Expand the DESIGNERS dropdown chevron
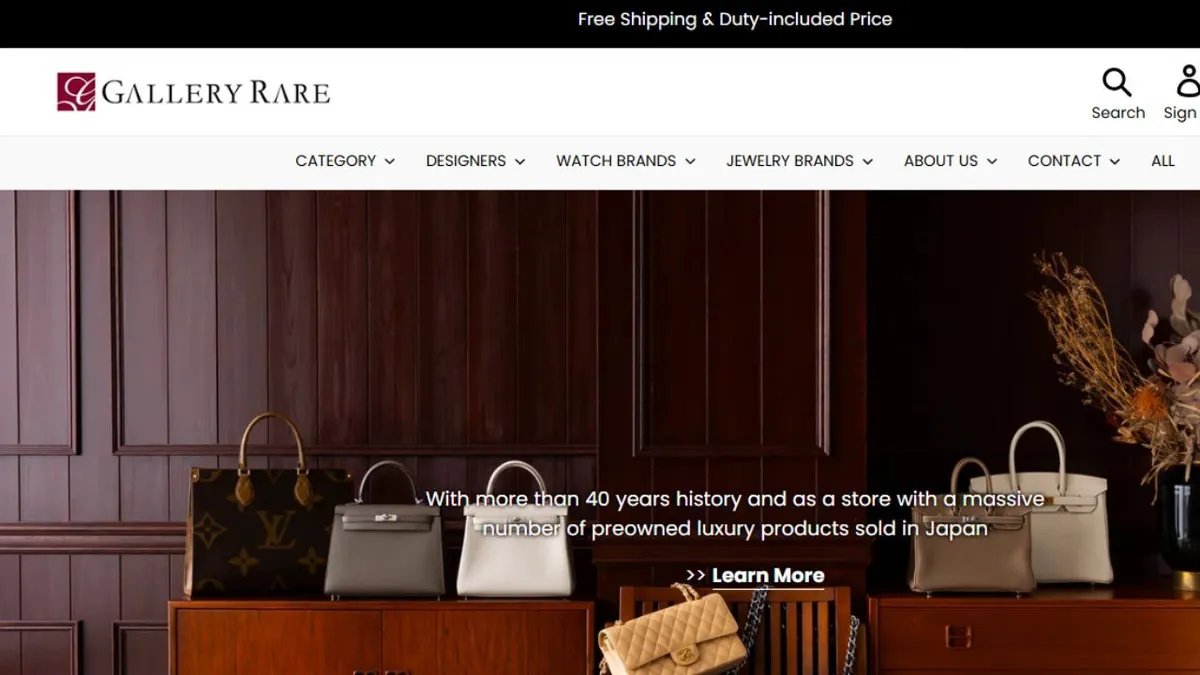Screen dimensions: 1200x675 click(x=520, y=161)
